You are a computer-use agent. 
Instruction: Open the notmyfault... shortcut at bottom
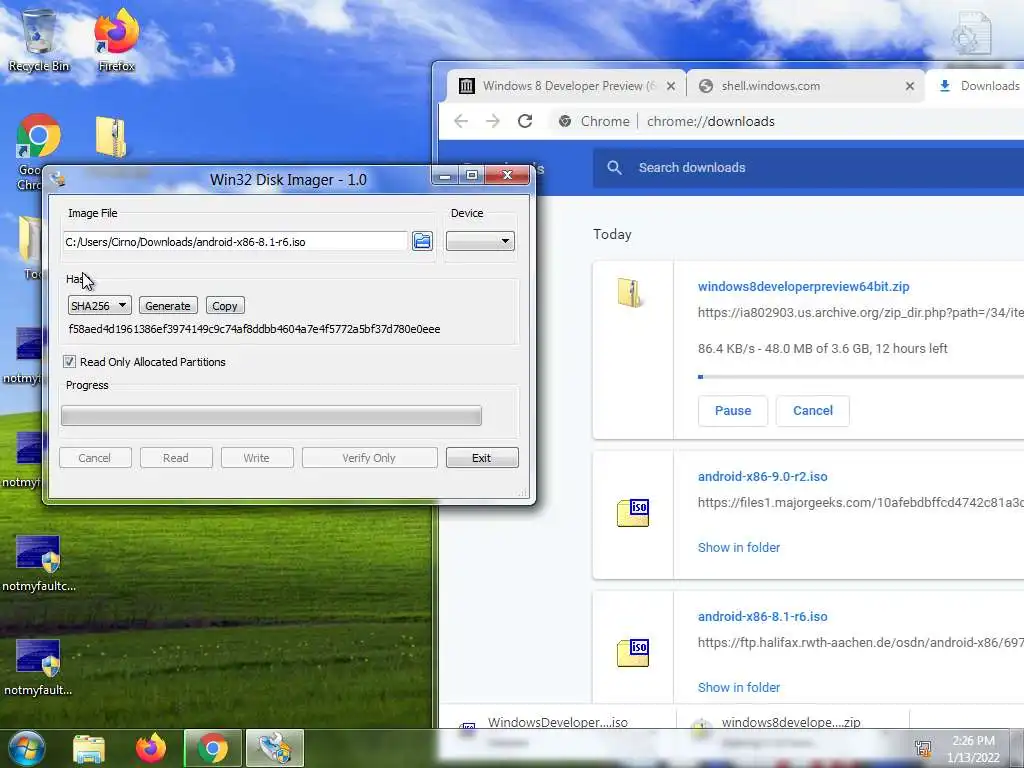pos(39,667)
